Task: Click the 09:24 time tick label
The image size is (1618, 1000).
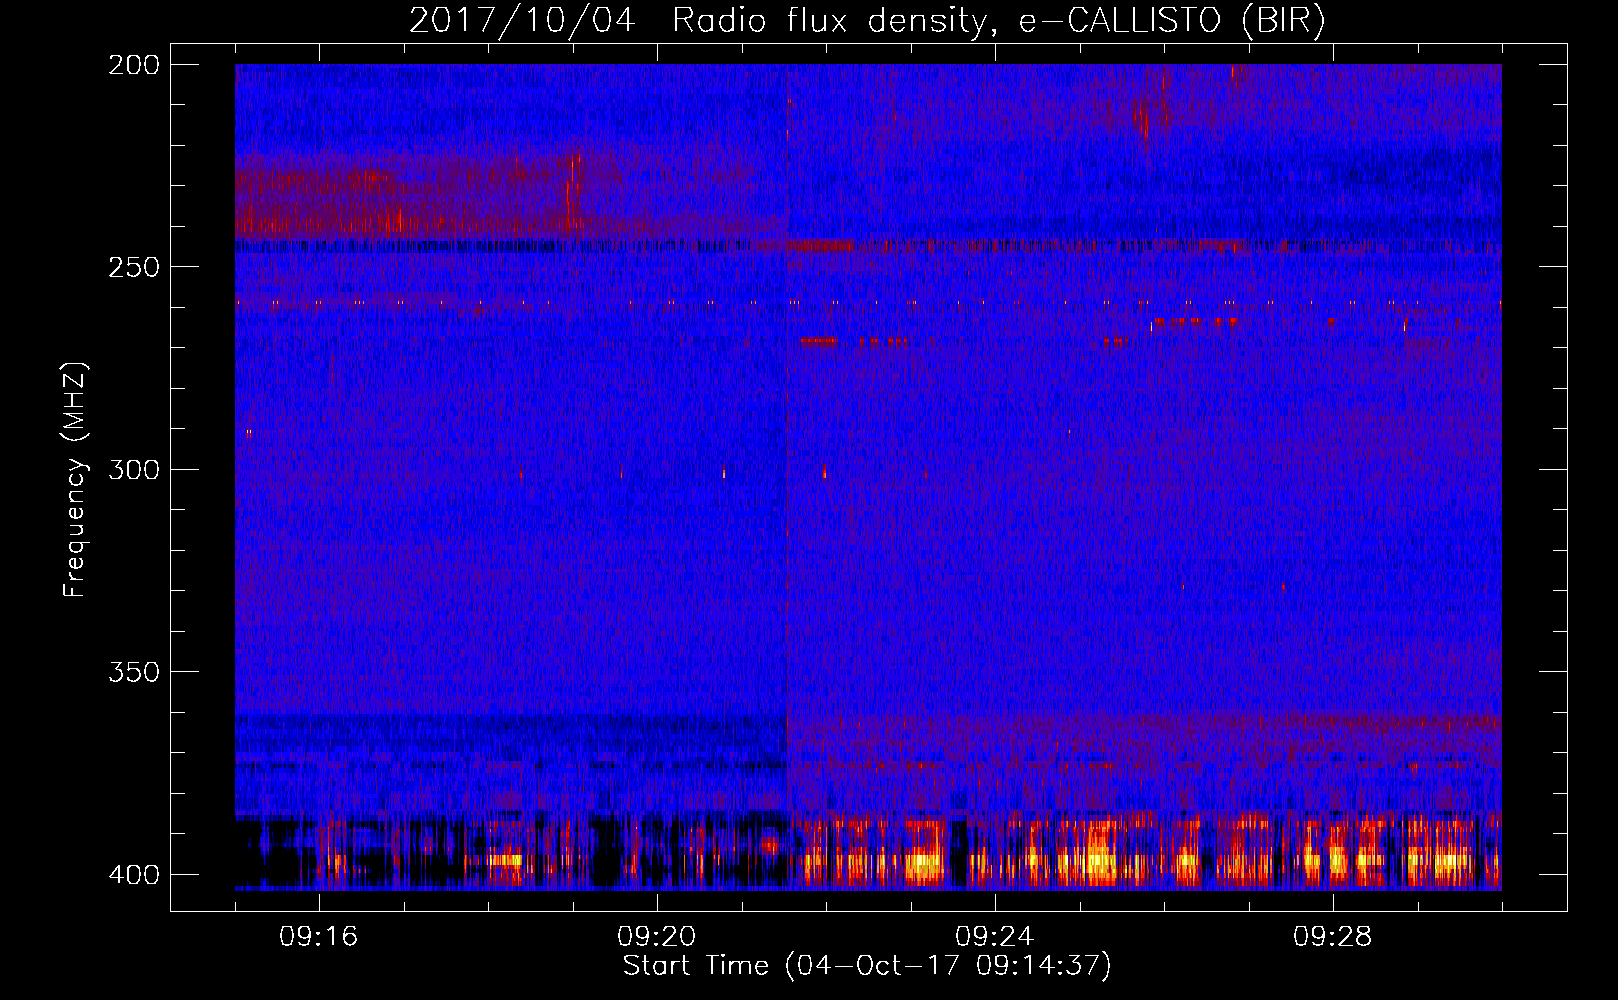Action: tap(995, 937)
